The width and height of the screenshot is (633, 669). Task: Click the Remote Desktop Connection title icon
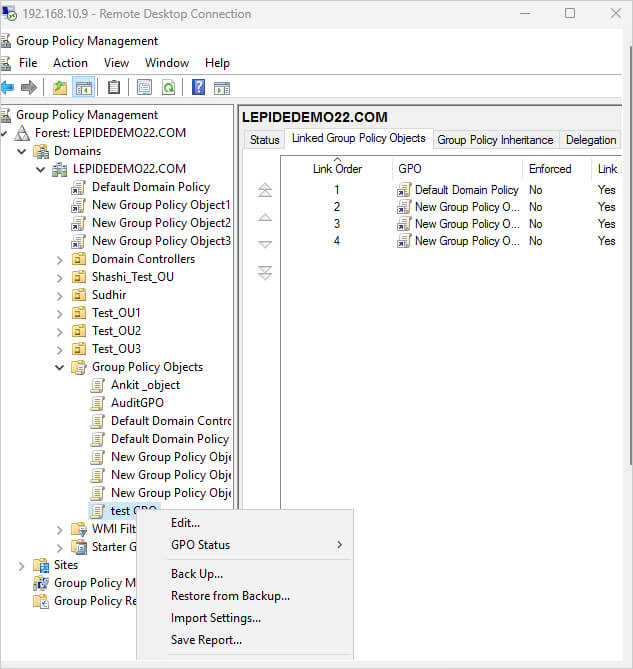9,14
